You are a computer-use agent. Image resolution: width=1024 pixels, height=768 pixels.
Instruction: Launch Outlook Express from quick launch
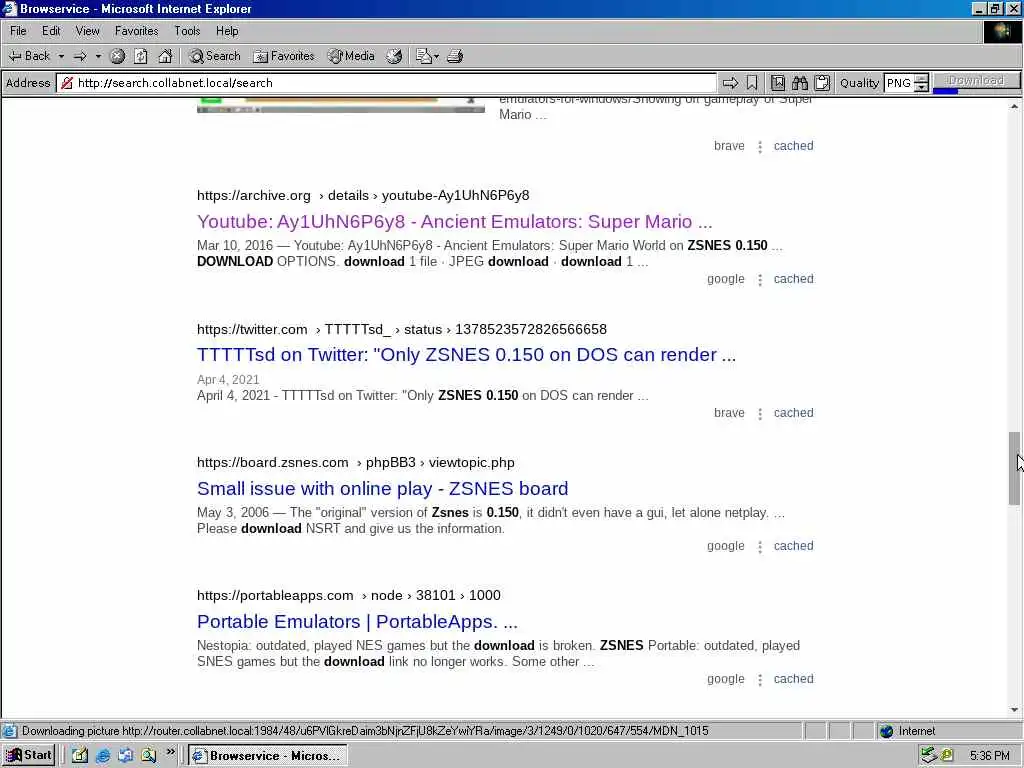[125, 756]
